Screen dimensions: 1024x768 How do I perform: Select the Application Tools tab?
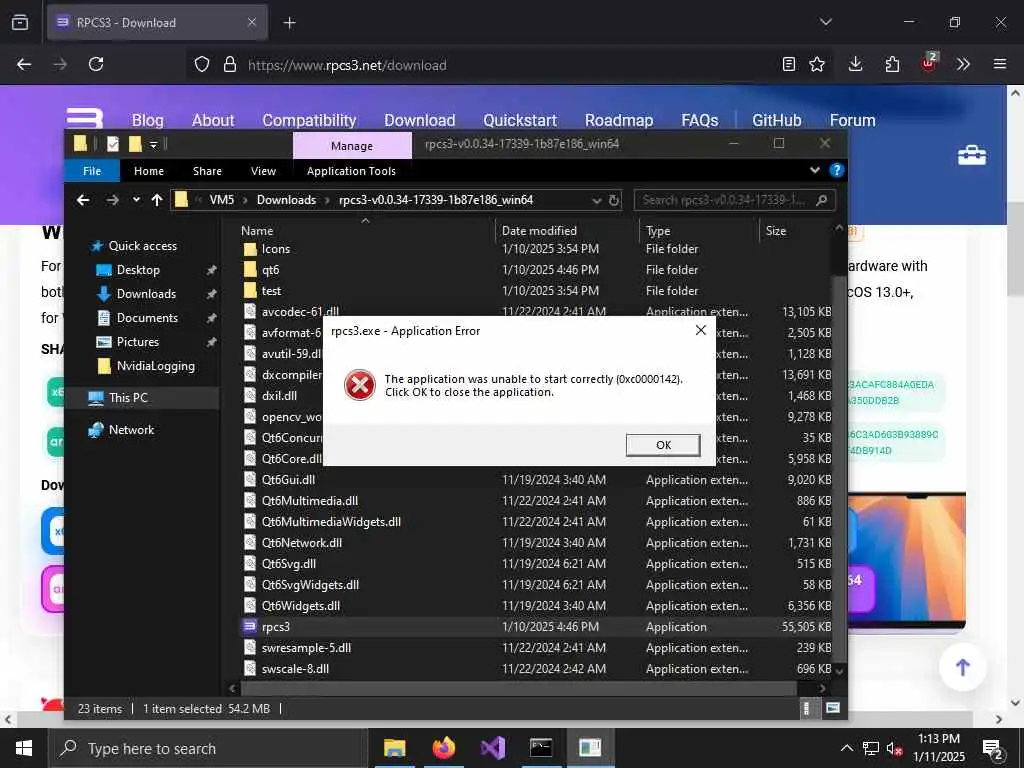tap(351, 171)
